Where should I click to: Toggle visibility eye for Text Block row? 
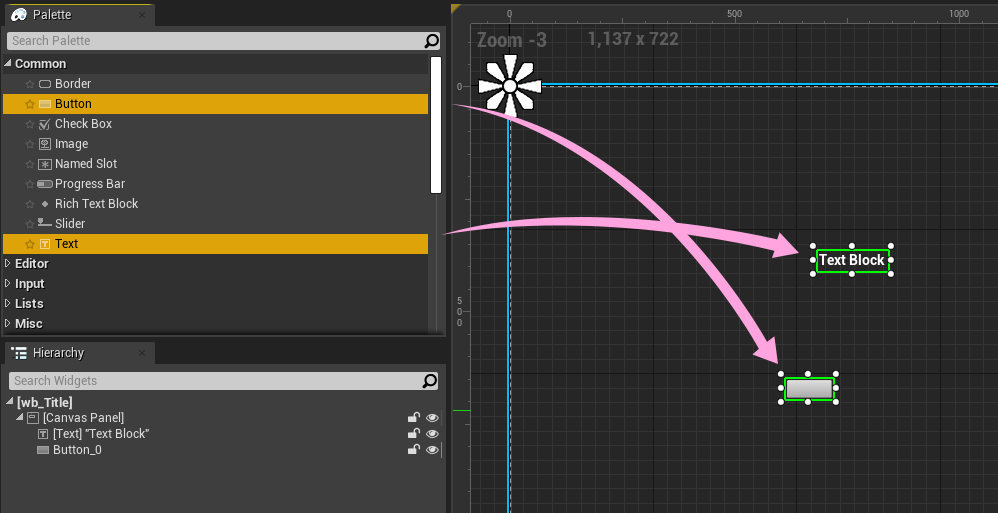[x=433, y=434]
